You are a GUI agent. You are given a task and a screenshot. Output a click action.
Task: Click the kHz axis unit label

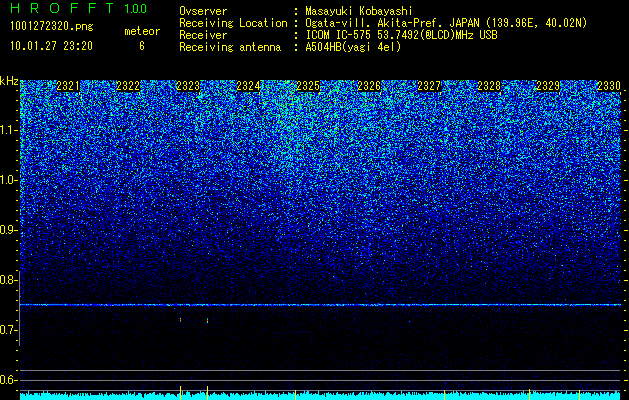[x=9, y=81]
